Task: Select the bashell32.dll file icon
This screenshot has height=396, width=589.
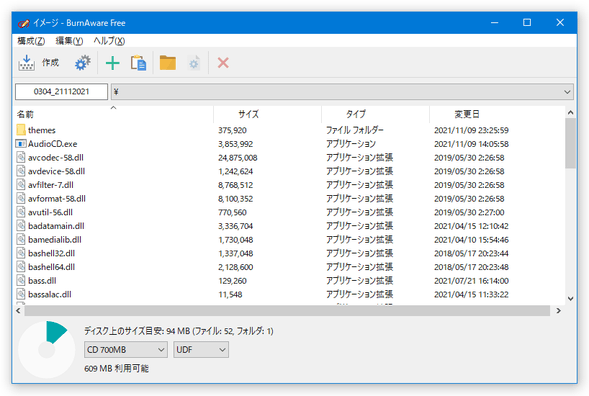Action: click(21, 253)
